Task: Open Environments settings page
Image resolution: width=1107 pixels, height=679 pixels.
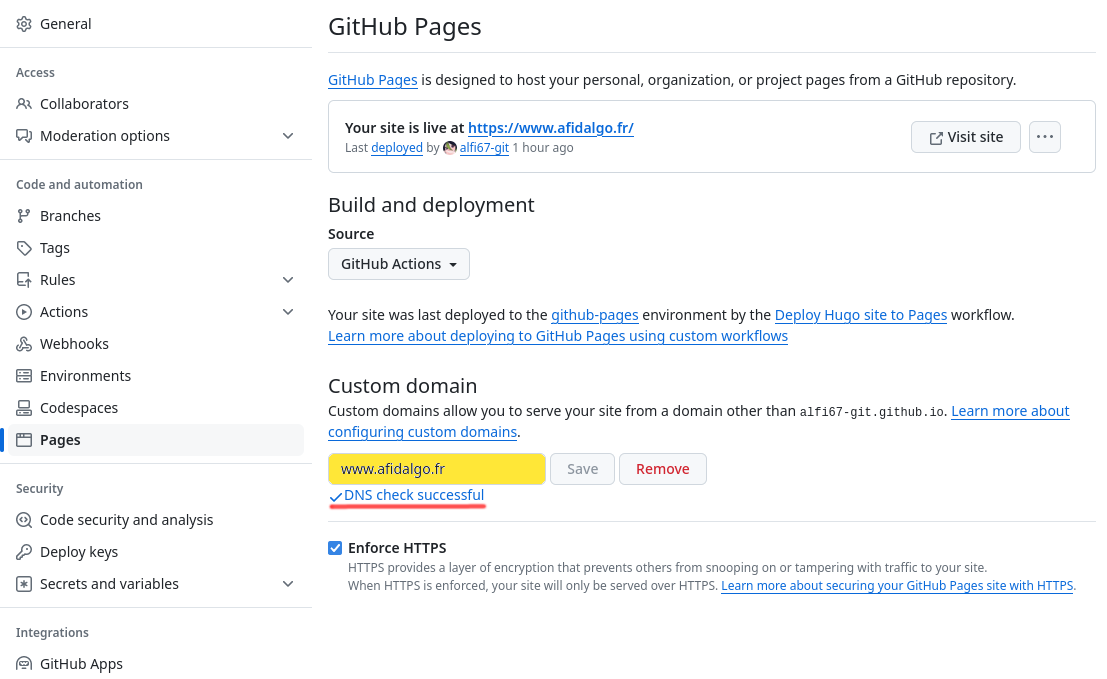Action: [x=85, y=376]
